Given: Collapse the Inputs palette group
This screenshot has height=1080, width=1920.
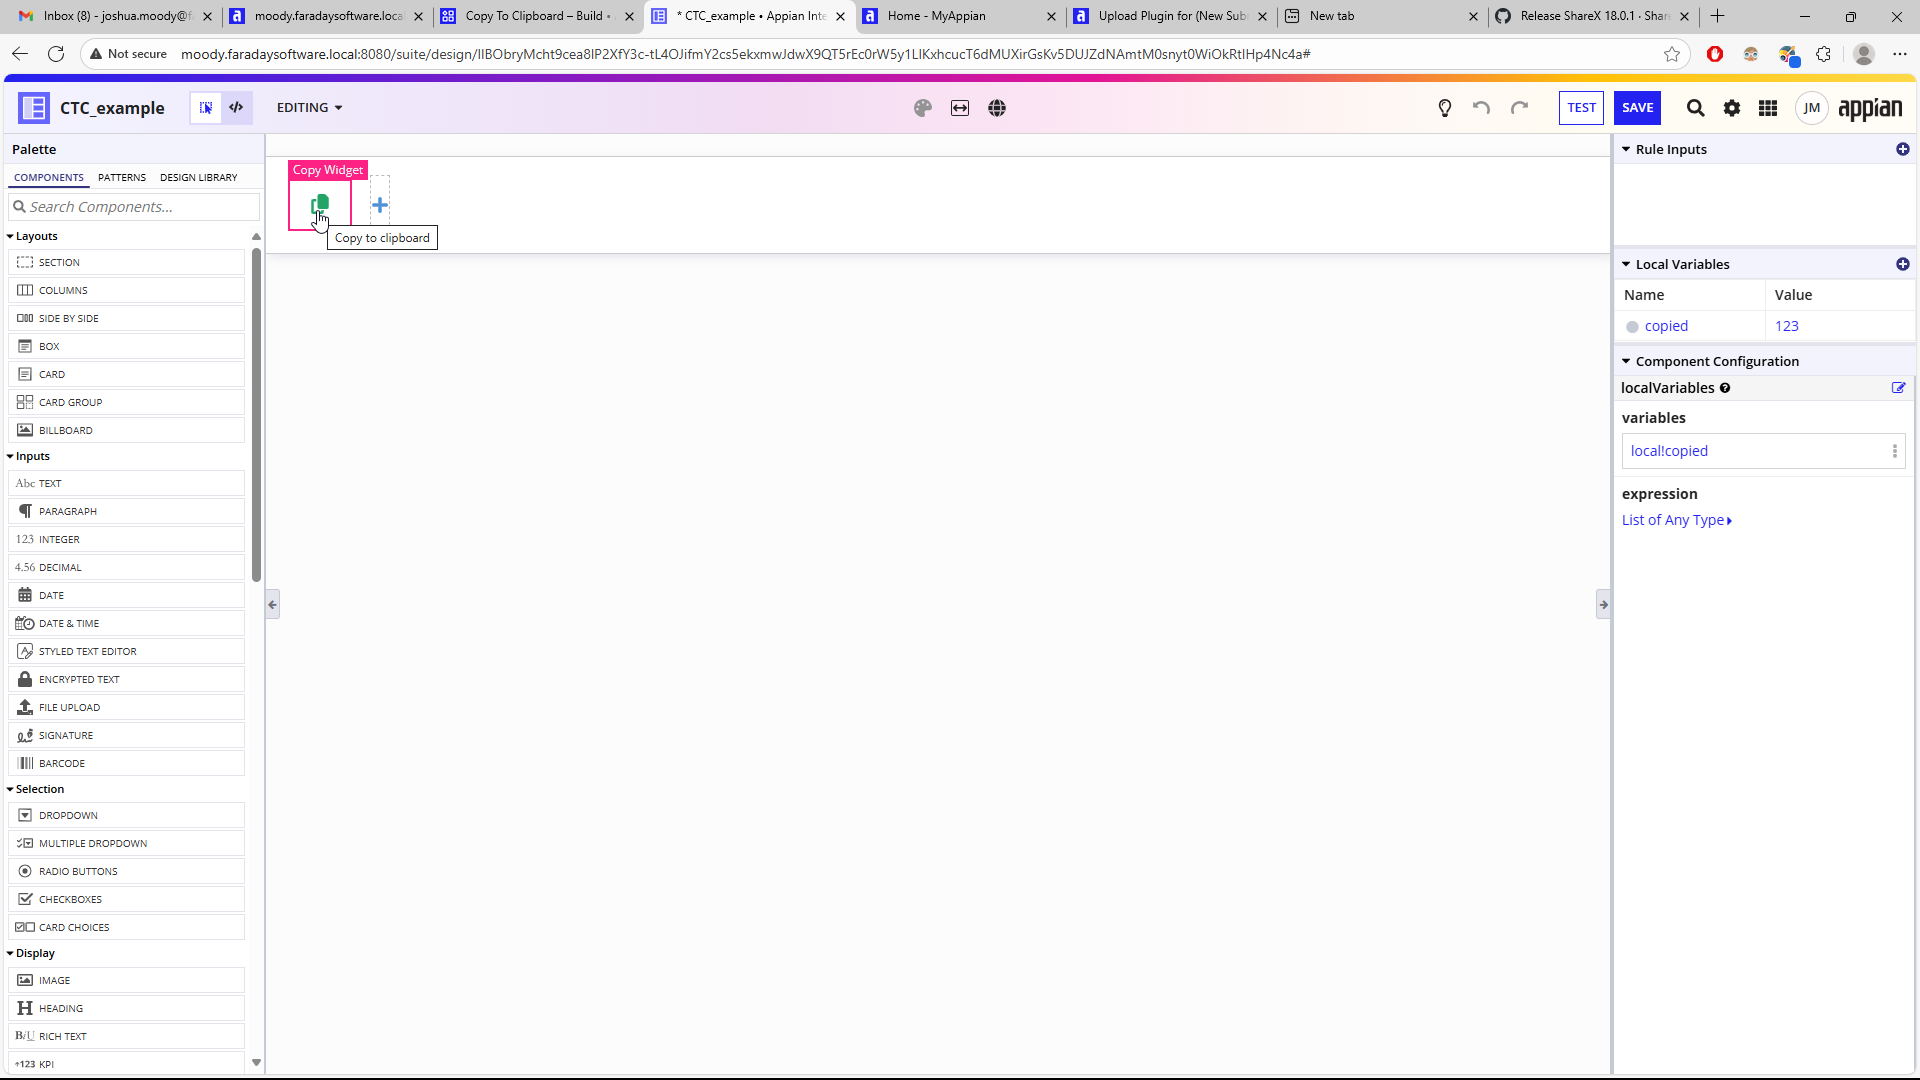Looking at the screenshot, I should point(28,457).
